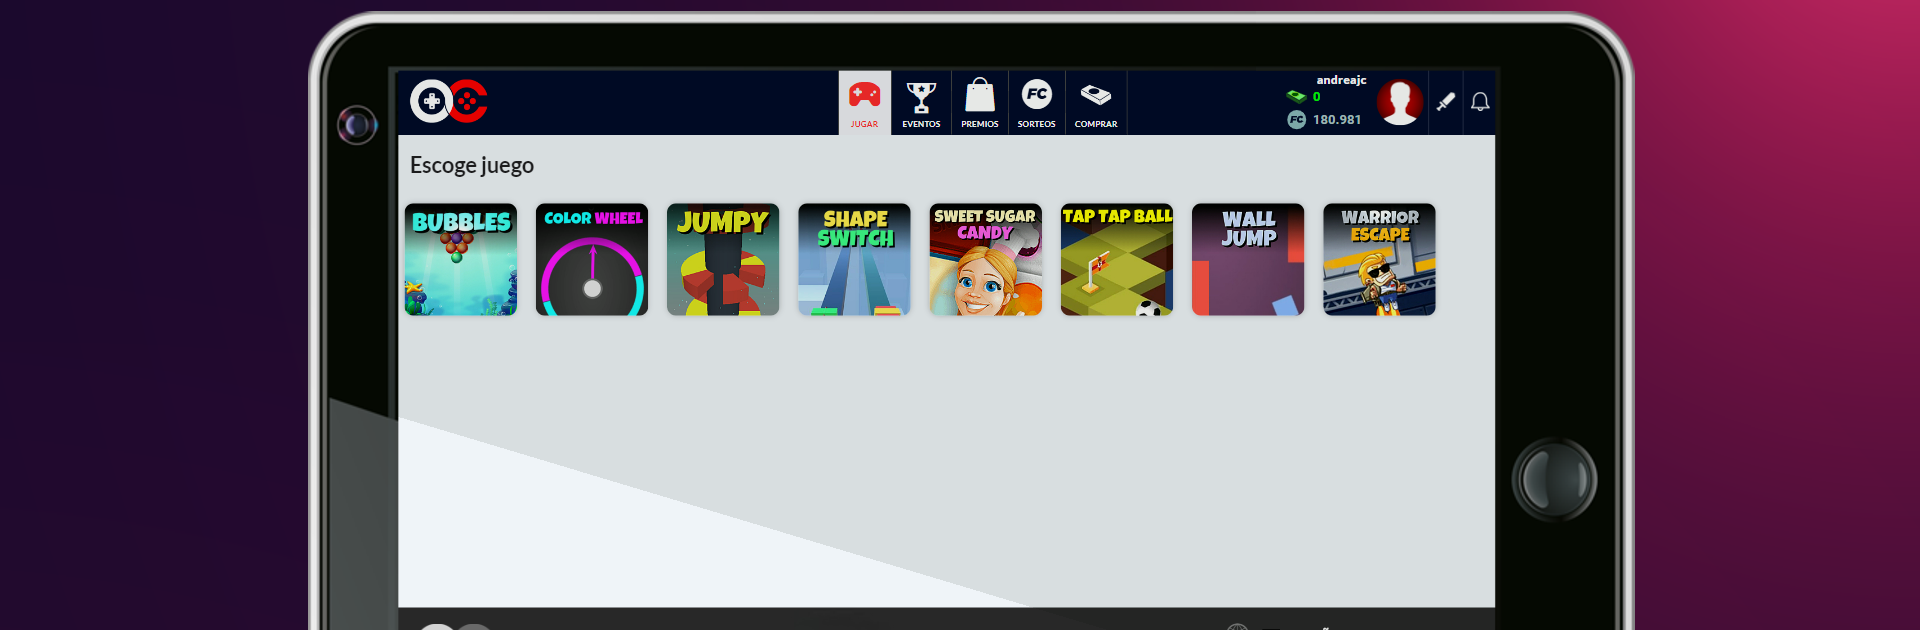Click the andreajc username text
This screenshot has height=630, width=1920.
(x=1341, y=80)
